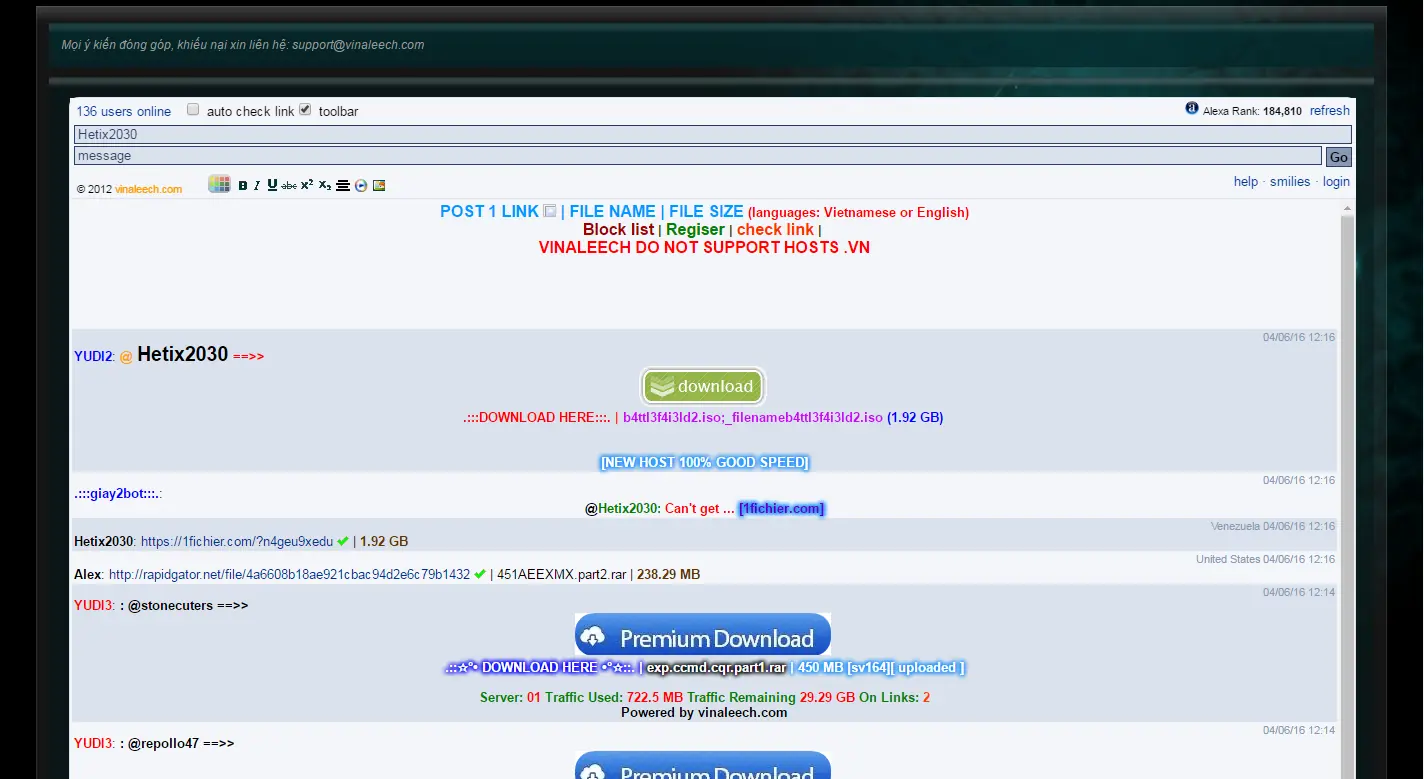Click the chat scrollbar up arrow
1424x779 pixels.
coord(1346,209)
